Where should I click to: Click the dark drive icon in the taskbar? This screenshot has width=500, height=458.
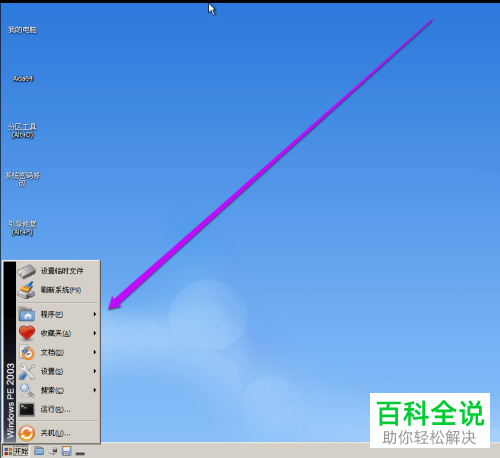[x=80, y=453]
